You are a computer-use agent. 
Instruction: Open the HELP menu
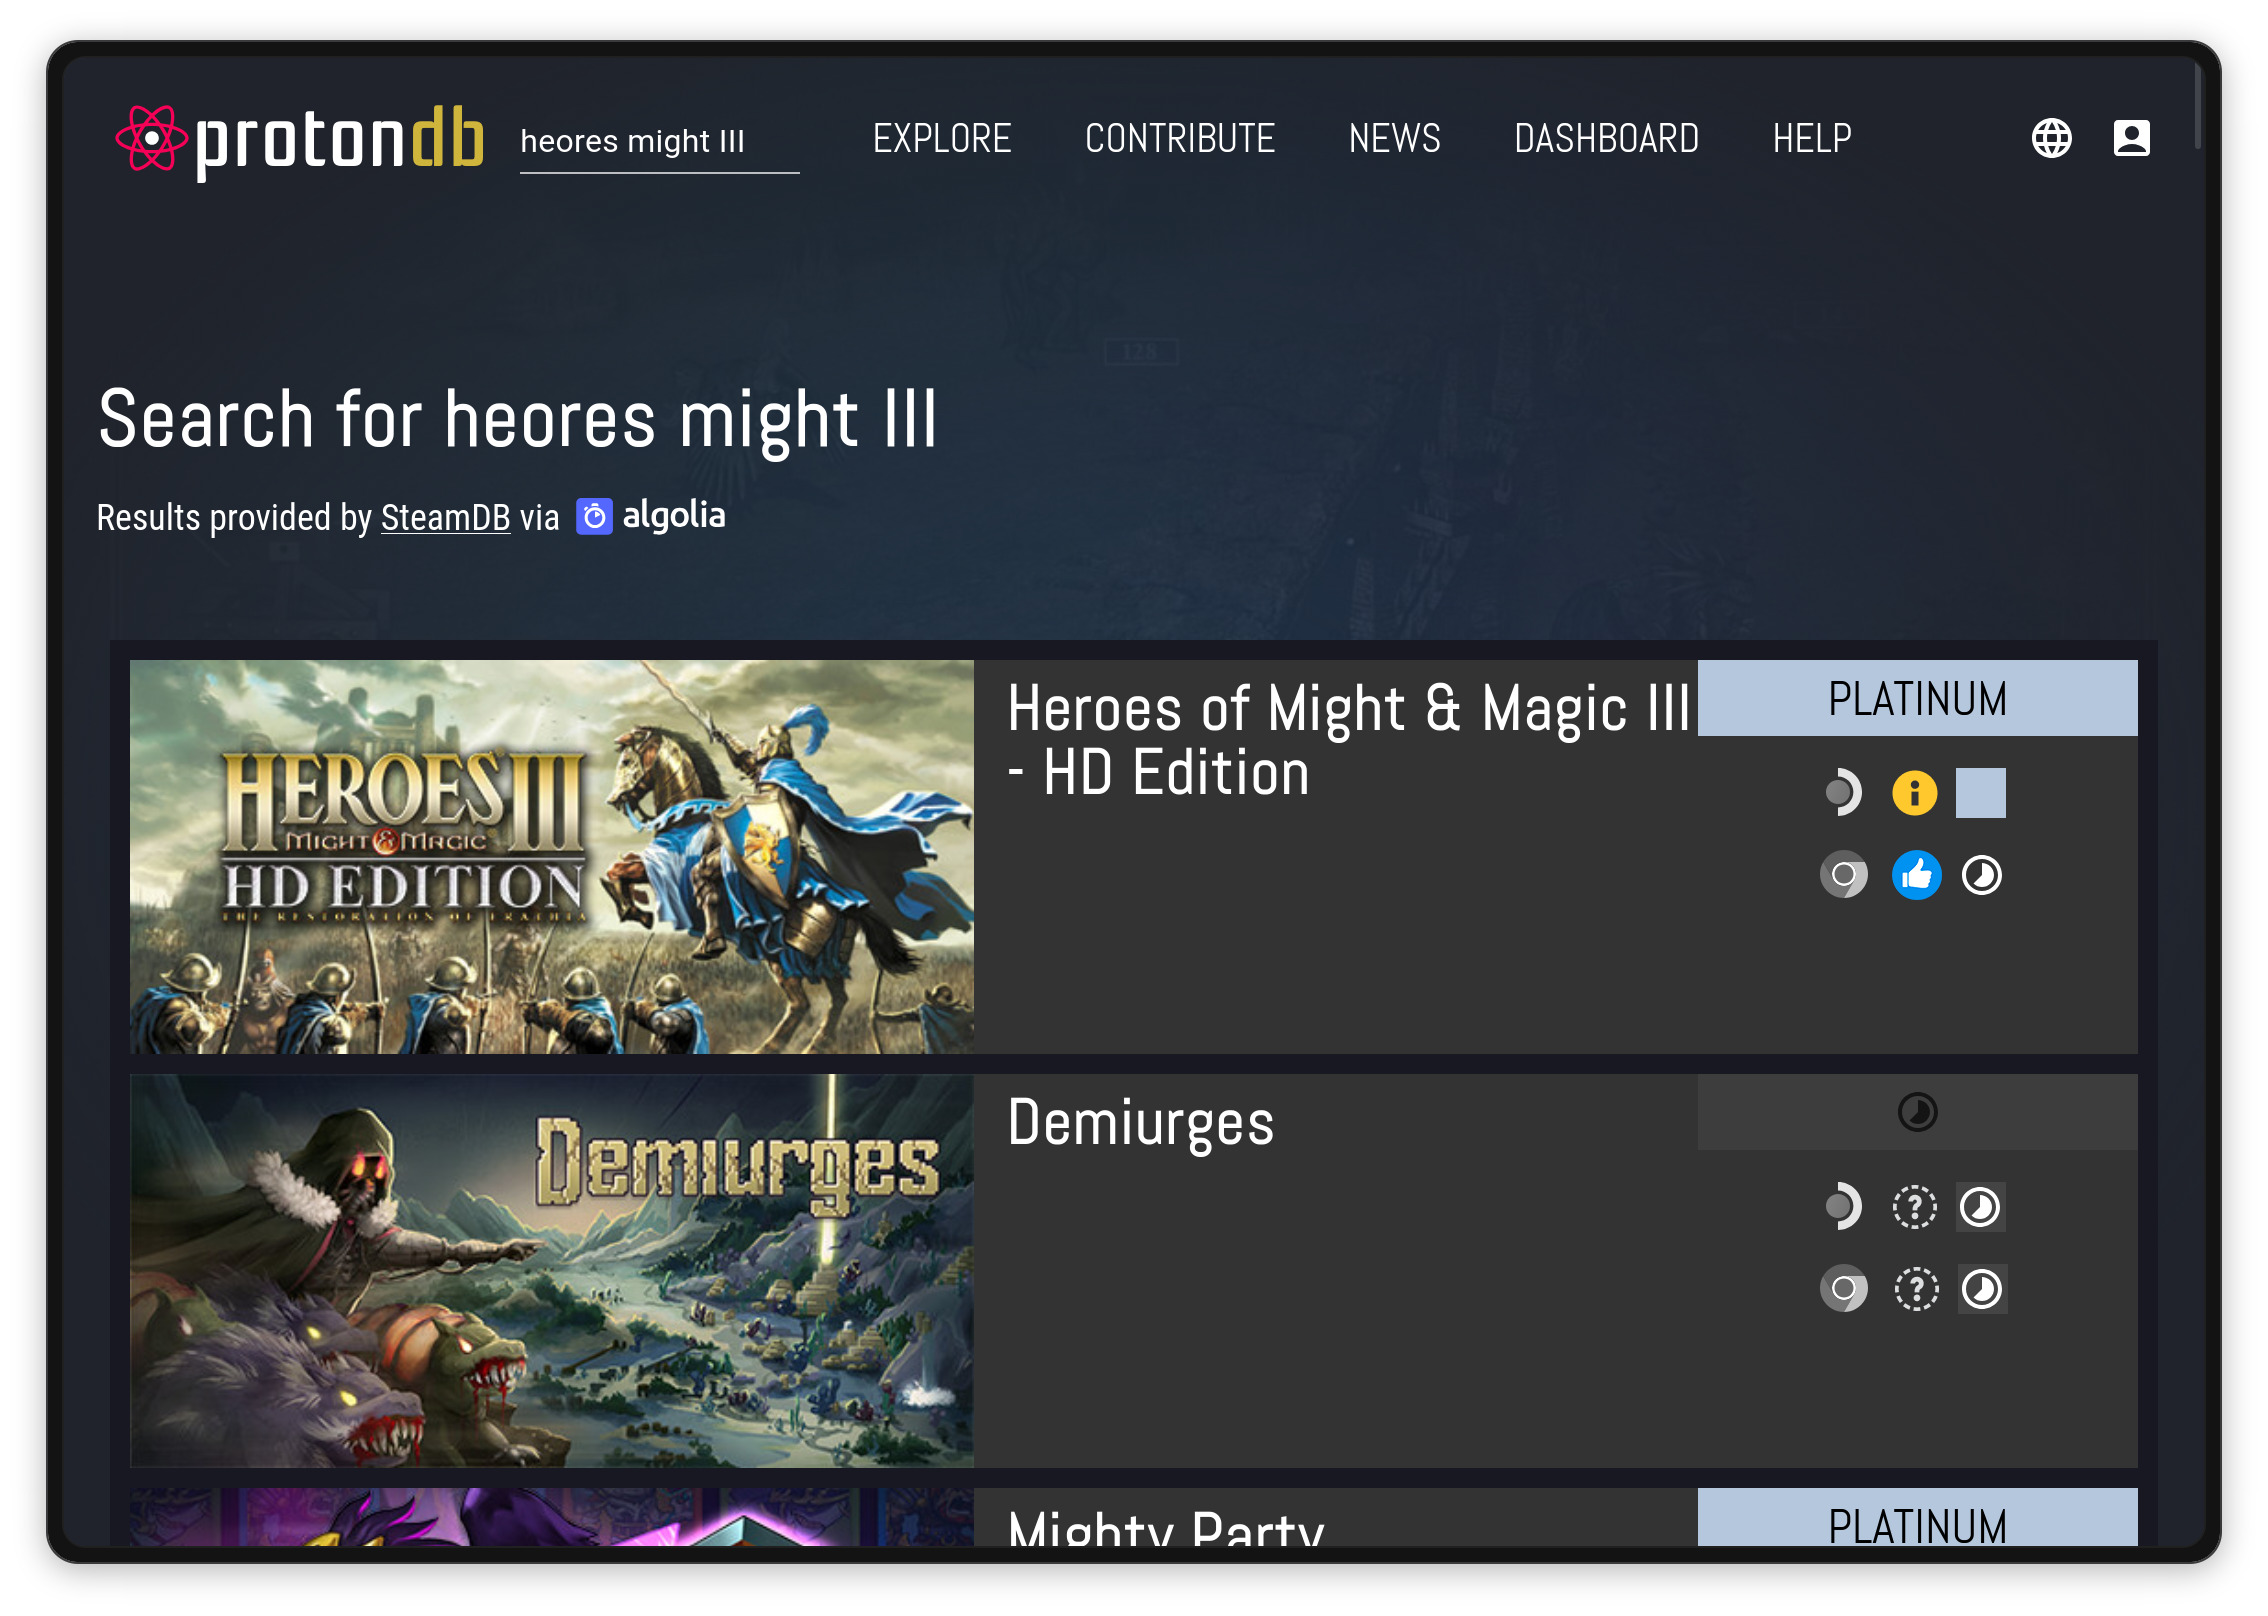[x=1812, y=138]
